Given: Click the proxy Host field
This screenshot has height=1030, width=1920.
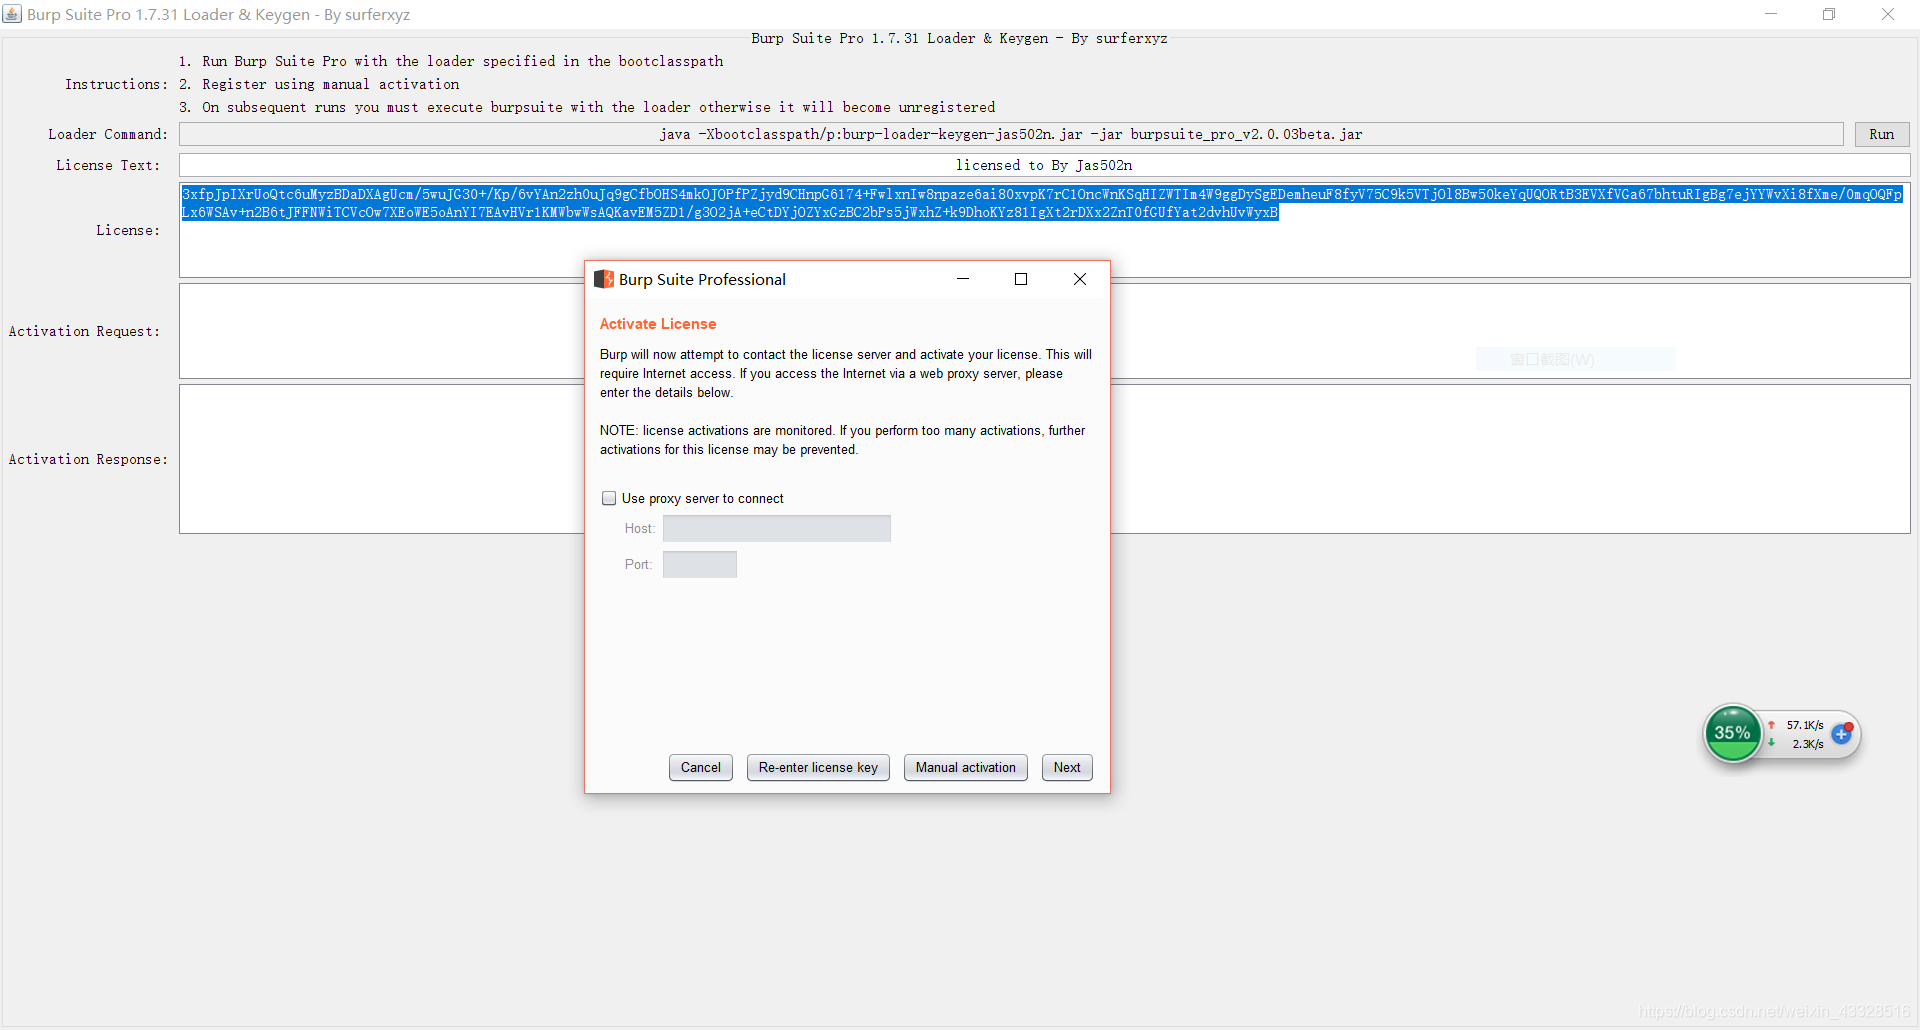Looking at the screenshot, I should (x=776, y=528).
